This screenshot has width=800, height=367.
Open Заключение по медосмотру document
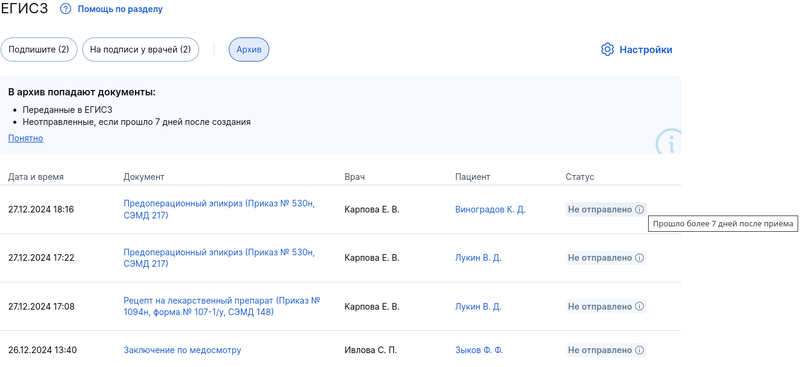(x=182, y=350)
